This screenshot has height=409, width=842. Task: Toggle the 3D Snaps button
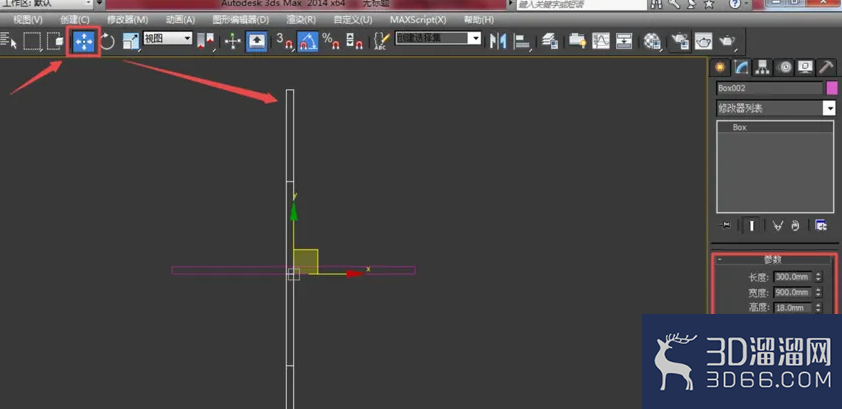(x=285, y=41)
